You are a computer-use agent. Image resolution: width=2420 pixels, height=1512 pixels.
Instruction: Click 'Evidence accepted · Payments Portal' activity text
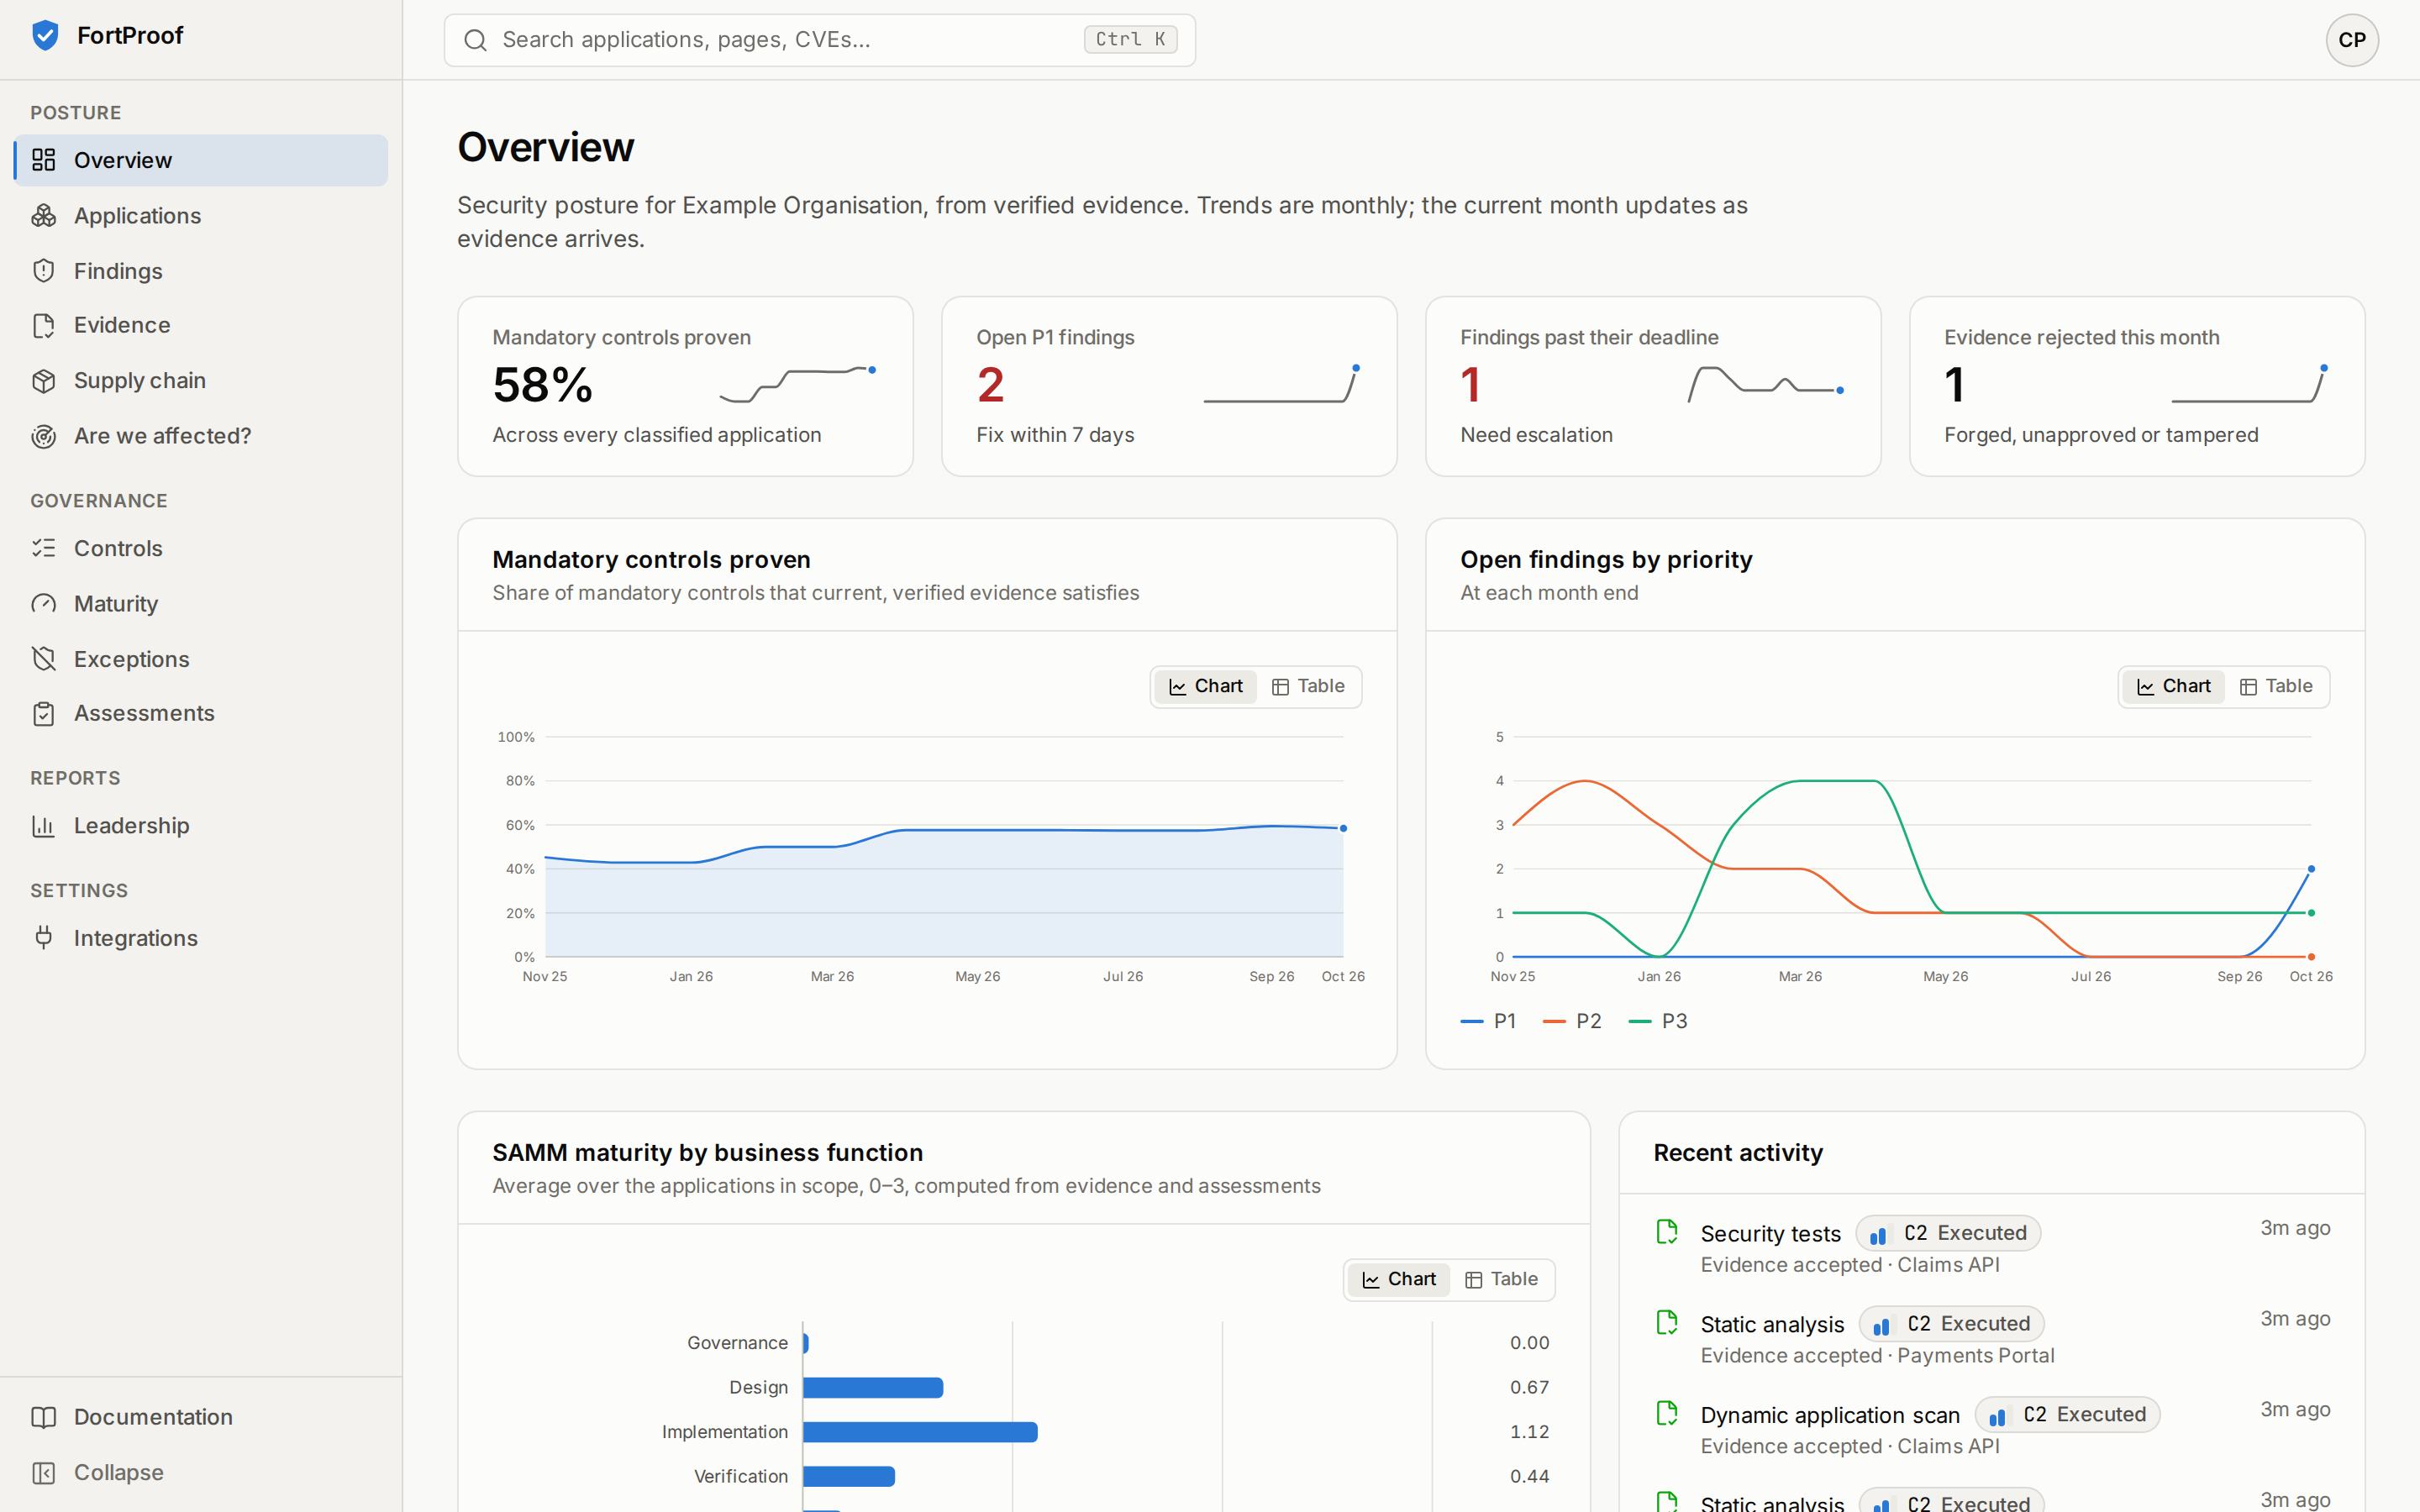coord(1877,1356)
